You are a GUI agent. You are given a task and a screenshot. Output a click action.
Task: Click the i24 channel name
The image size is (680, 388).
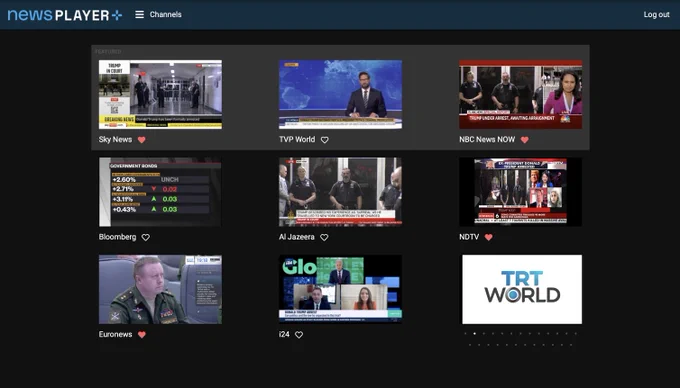(x=284, y=334)
